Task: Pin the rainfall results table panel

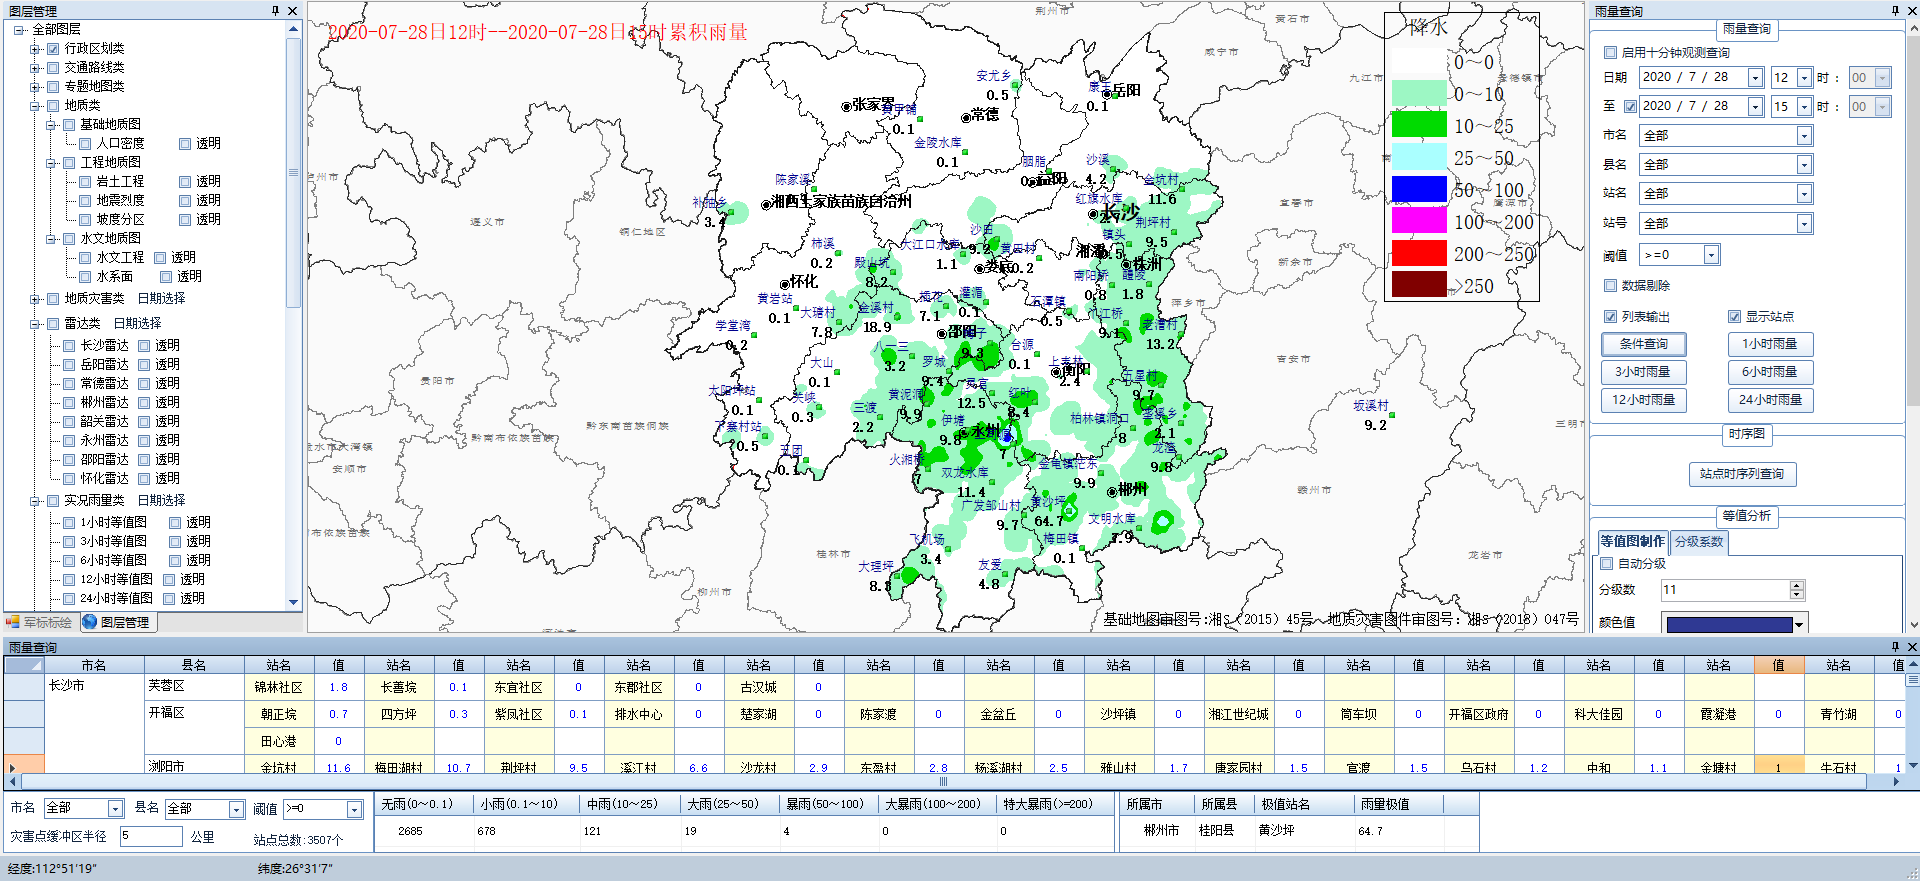Action: point(1894,647)
